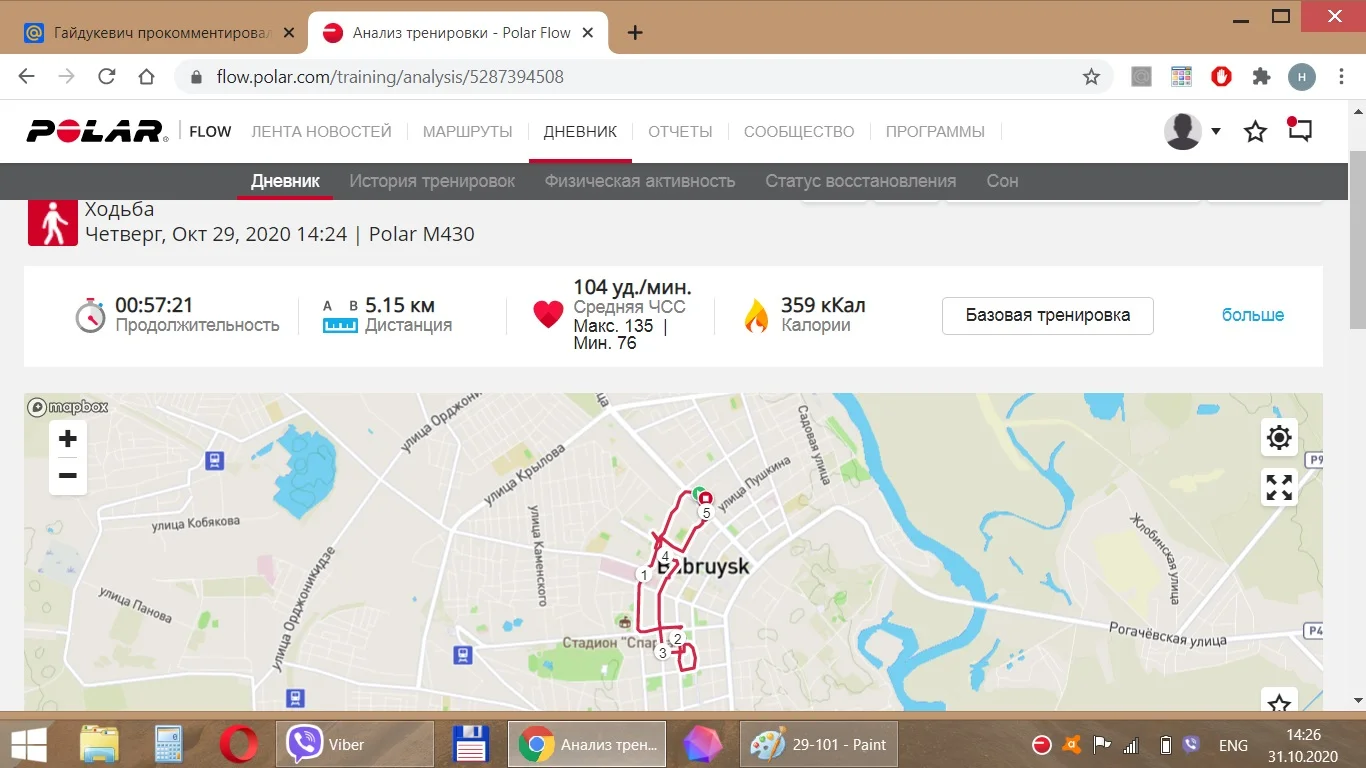Switch to the История тренировок tab
Viewport: 1366px width, 768px height.
(432, 181)
